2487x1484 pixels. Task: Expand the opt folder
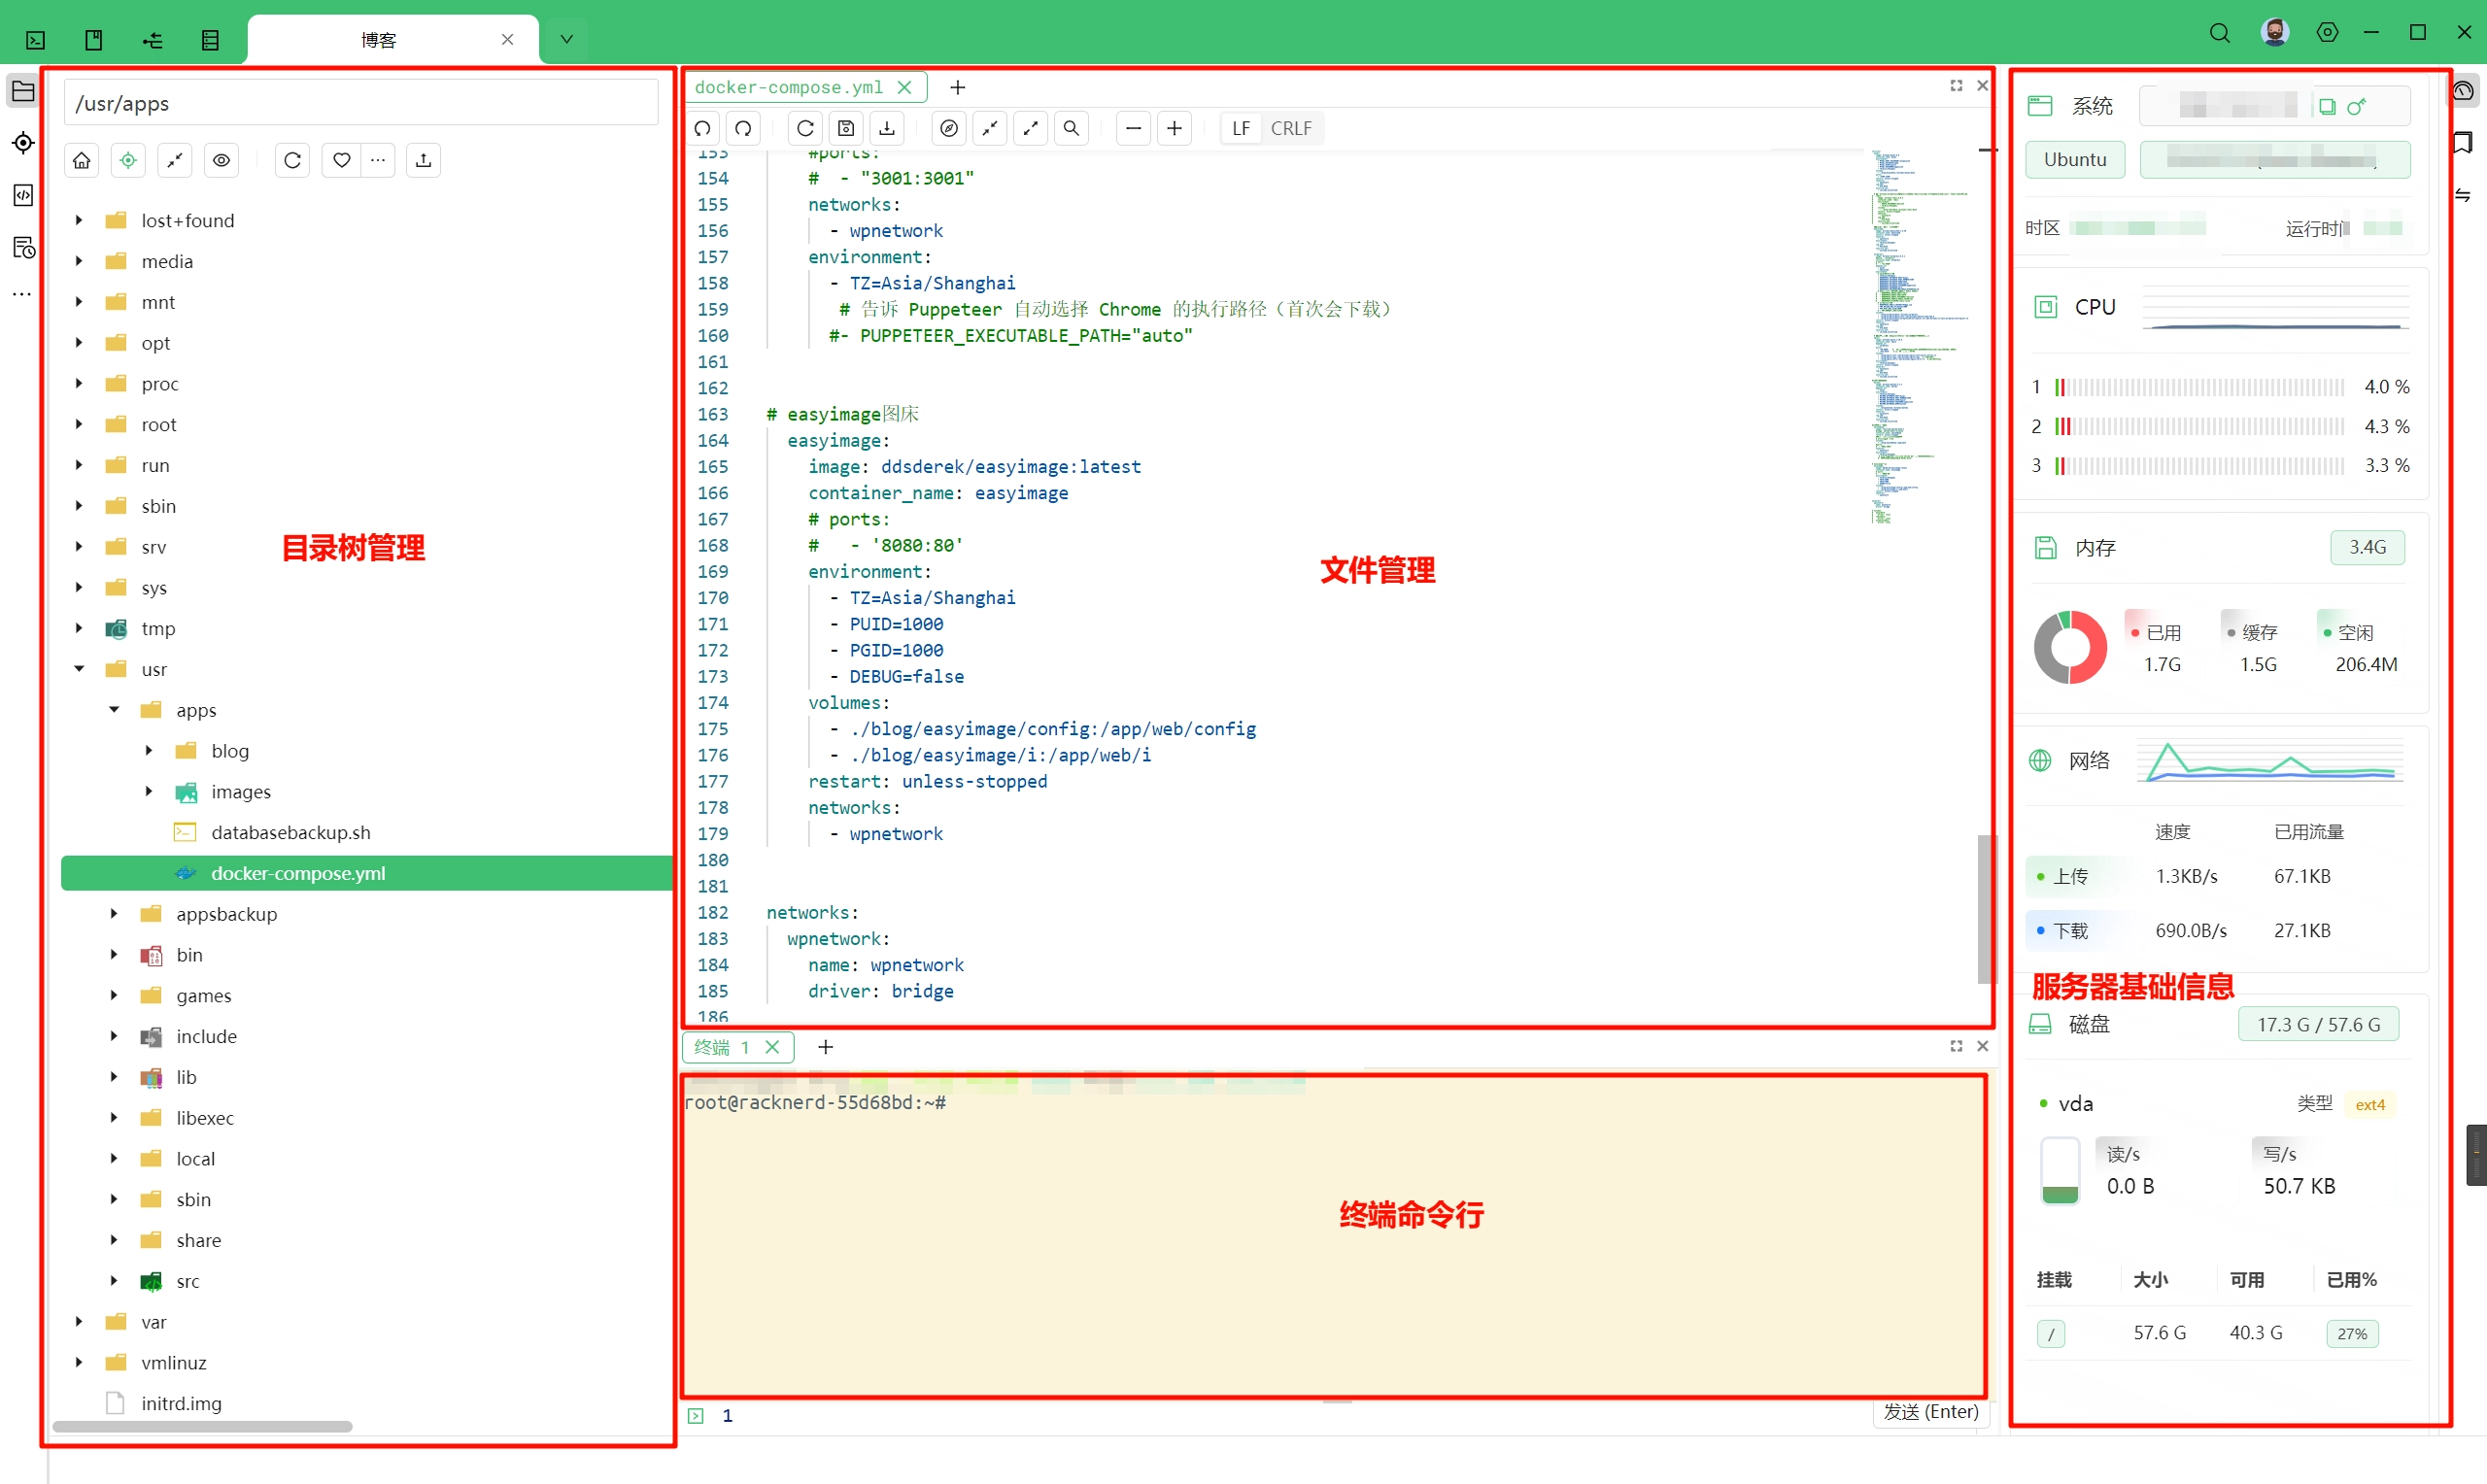pos(79,343)
